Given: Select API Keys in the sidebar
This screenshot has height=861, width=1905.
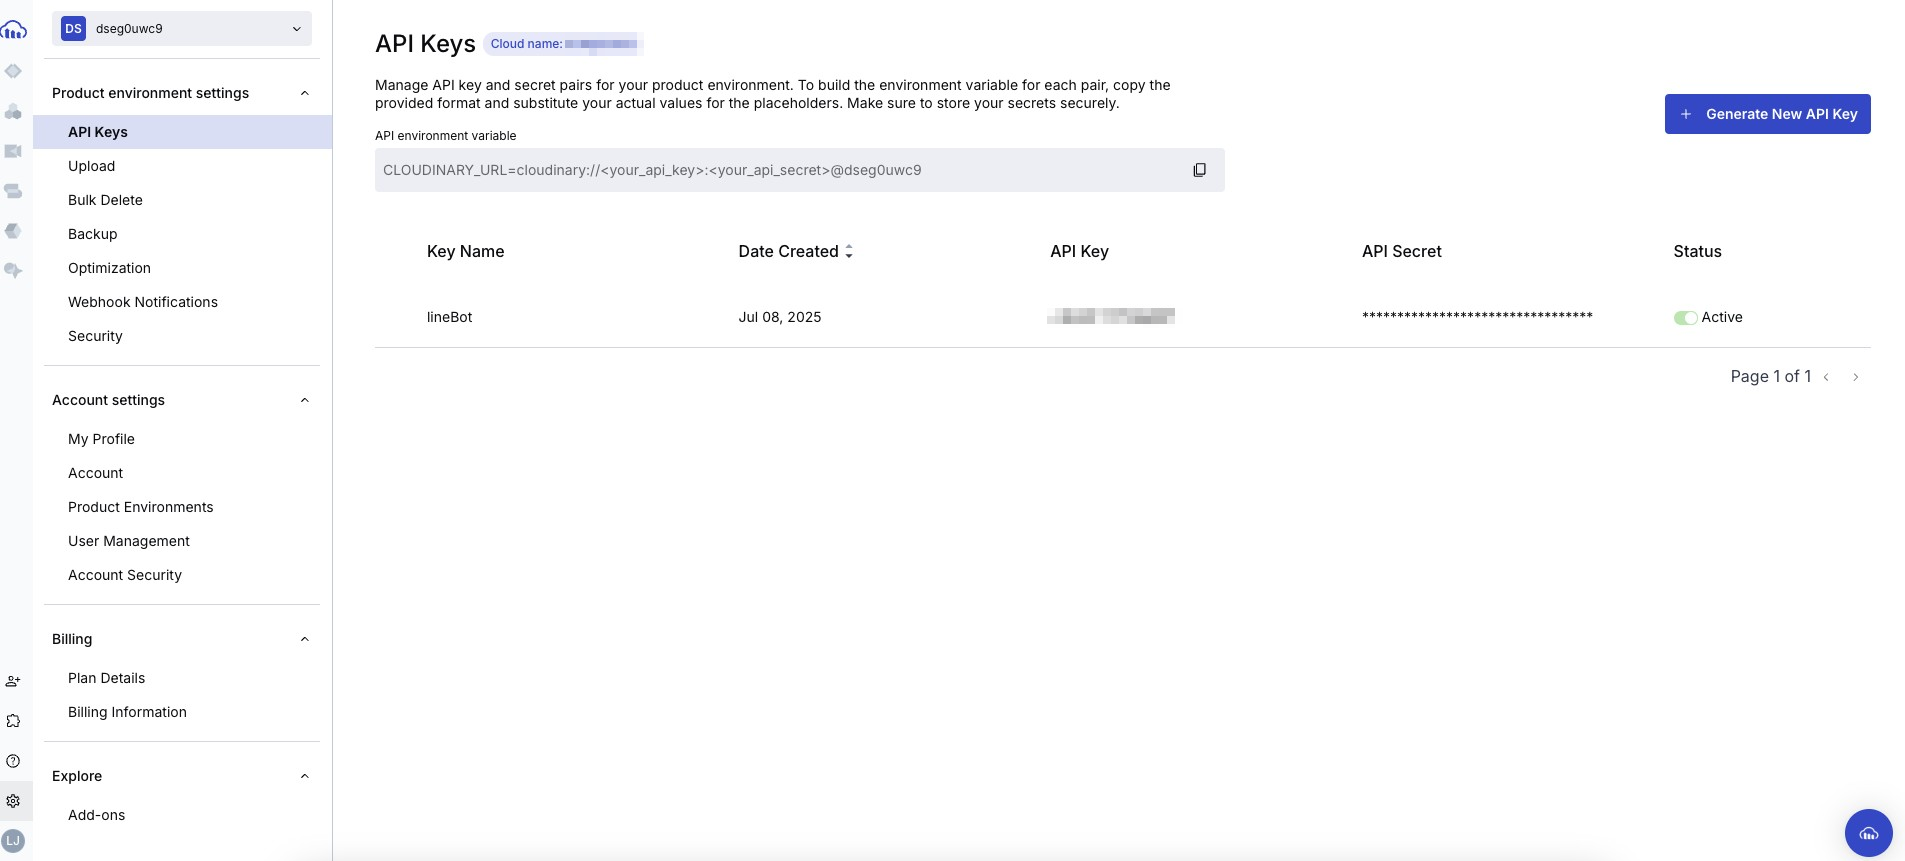Looking at the screenshot, I should (x=183, y=132).
